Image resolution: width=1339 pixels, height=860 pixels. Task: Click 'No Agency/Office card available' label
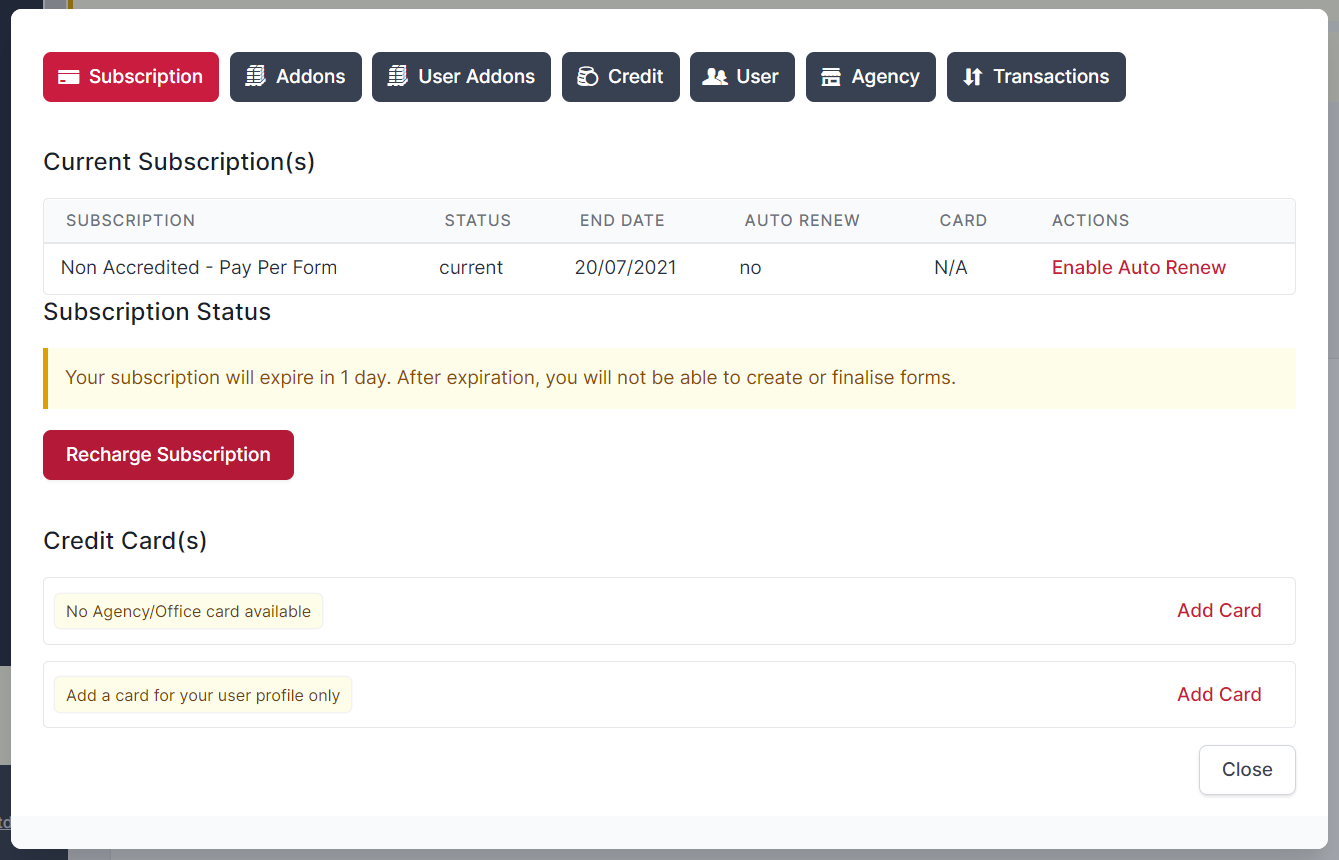coord(188,612)
